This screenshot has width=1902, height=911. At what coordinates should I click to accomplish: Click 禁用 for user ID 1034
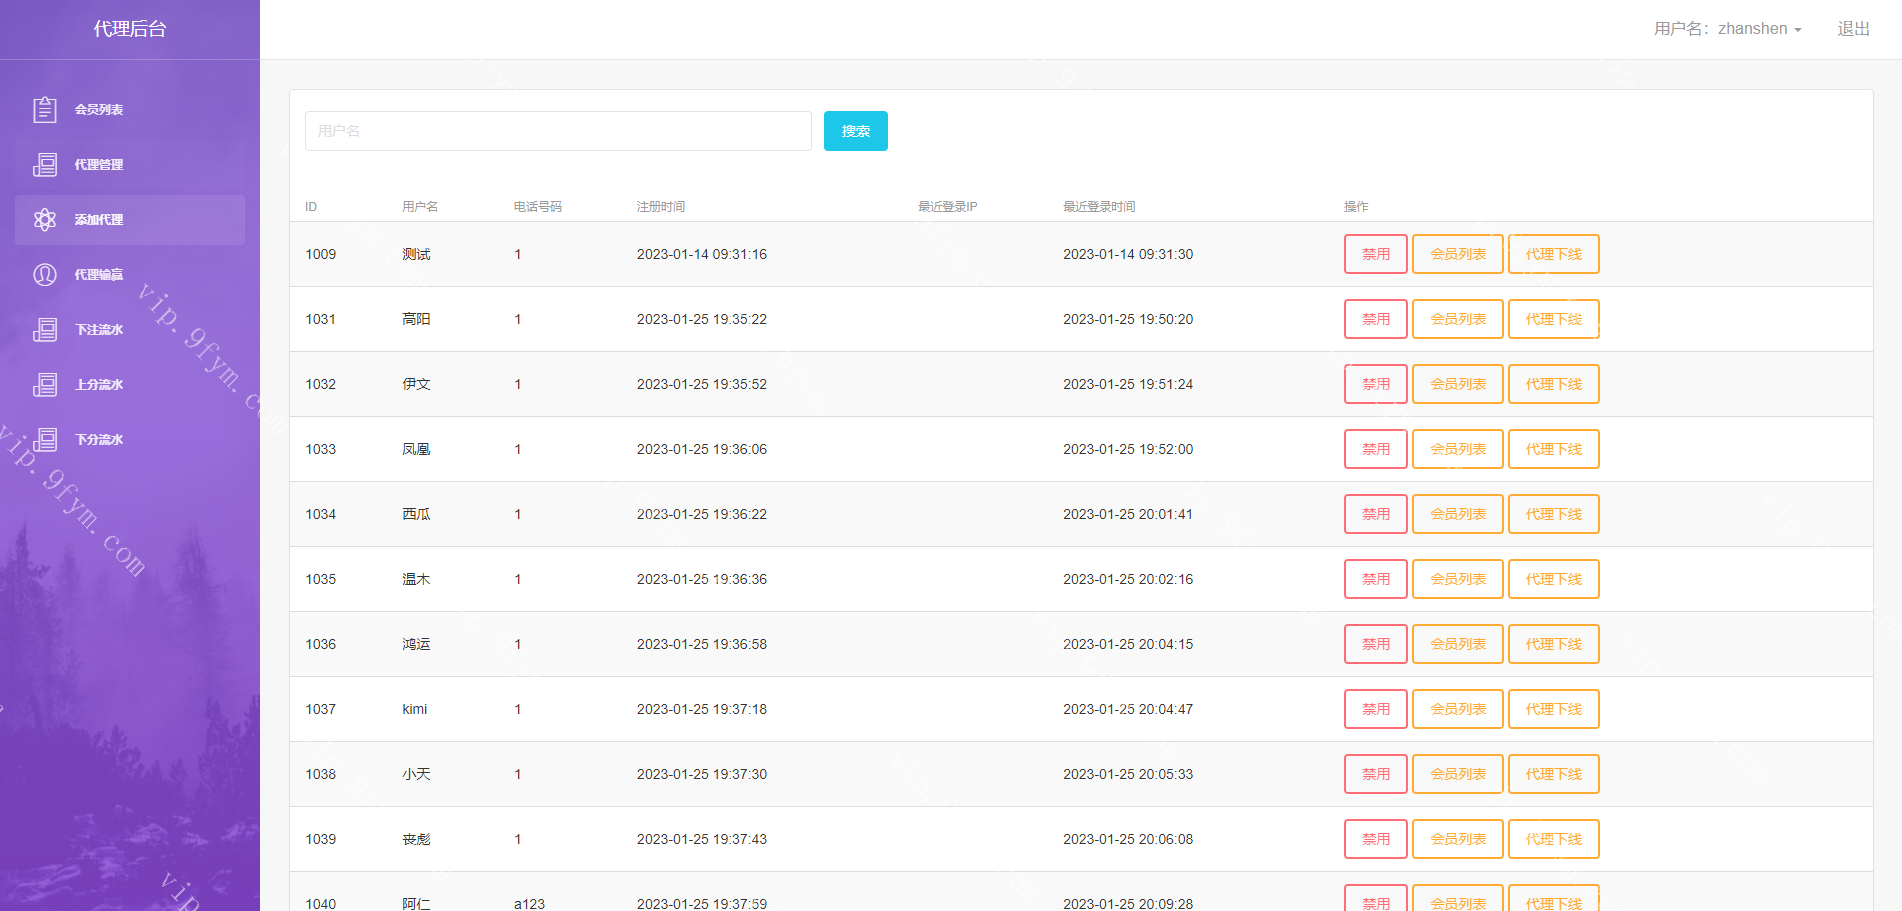[x=1375, y=514]
